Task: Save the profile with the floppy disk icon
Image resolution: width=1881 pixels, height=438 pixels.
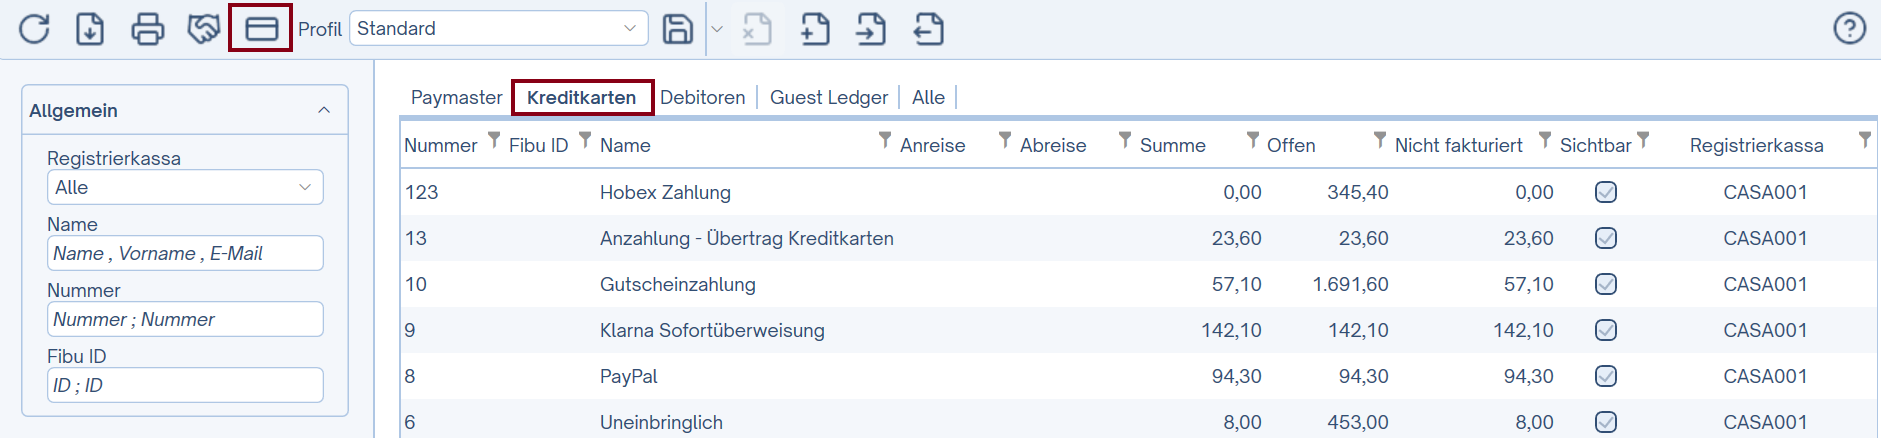Action: 677,29
